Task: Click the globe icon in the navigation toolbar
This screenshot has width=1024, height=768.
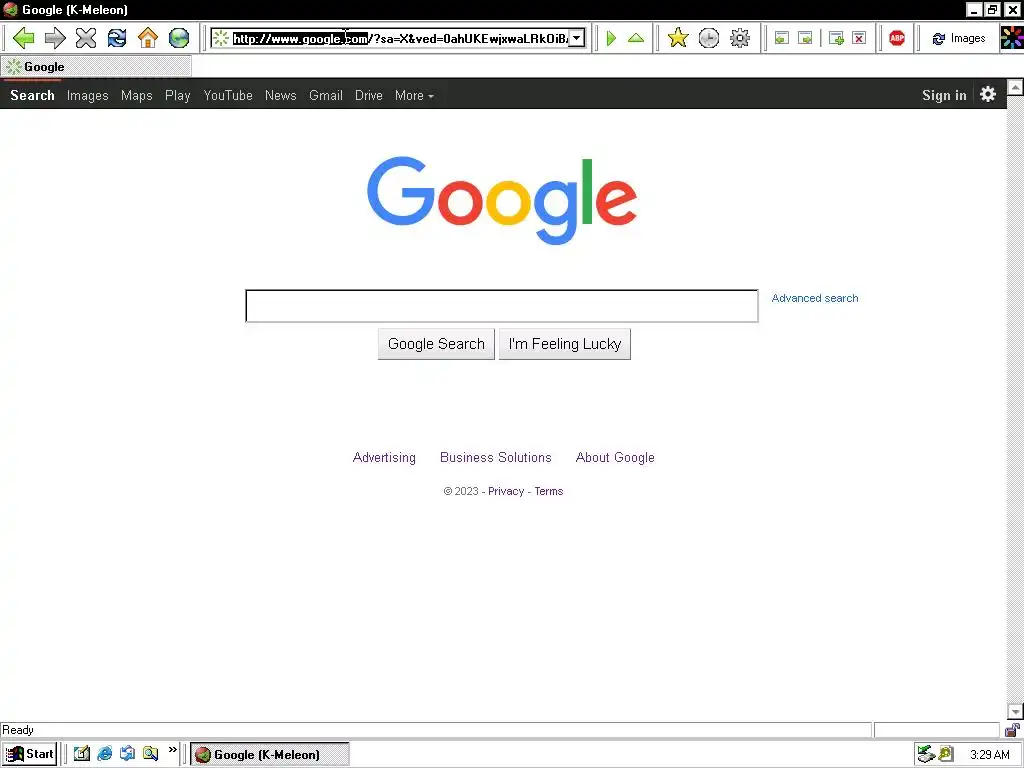Action: pos(178,38)
